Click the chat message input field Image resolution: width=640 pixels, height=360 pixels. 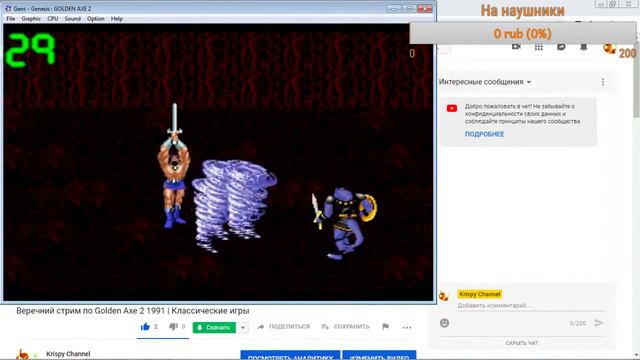531,305
